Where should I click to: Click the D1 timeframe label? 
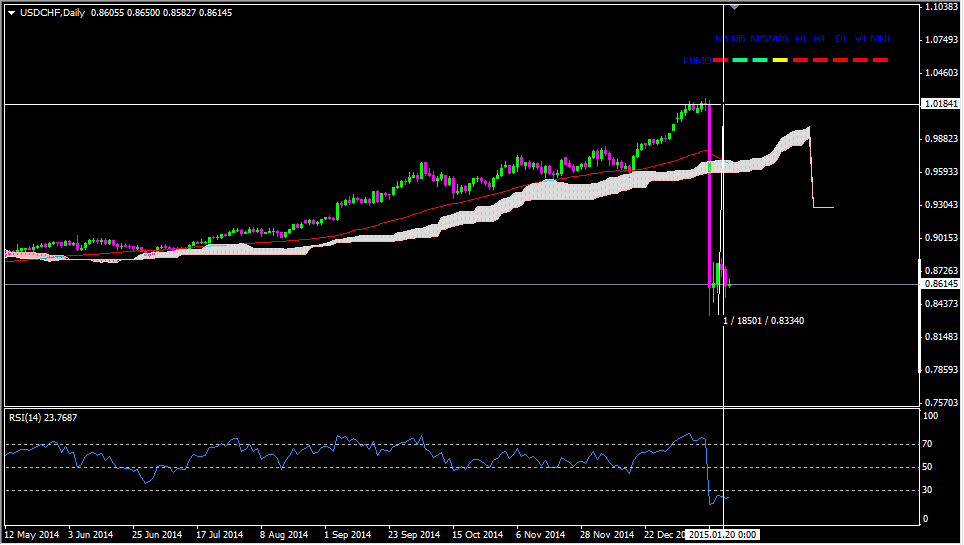click(840, 39)
